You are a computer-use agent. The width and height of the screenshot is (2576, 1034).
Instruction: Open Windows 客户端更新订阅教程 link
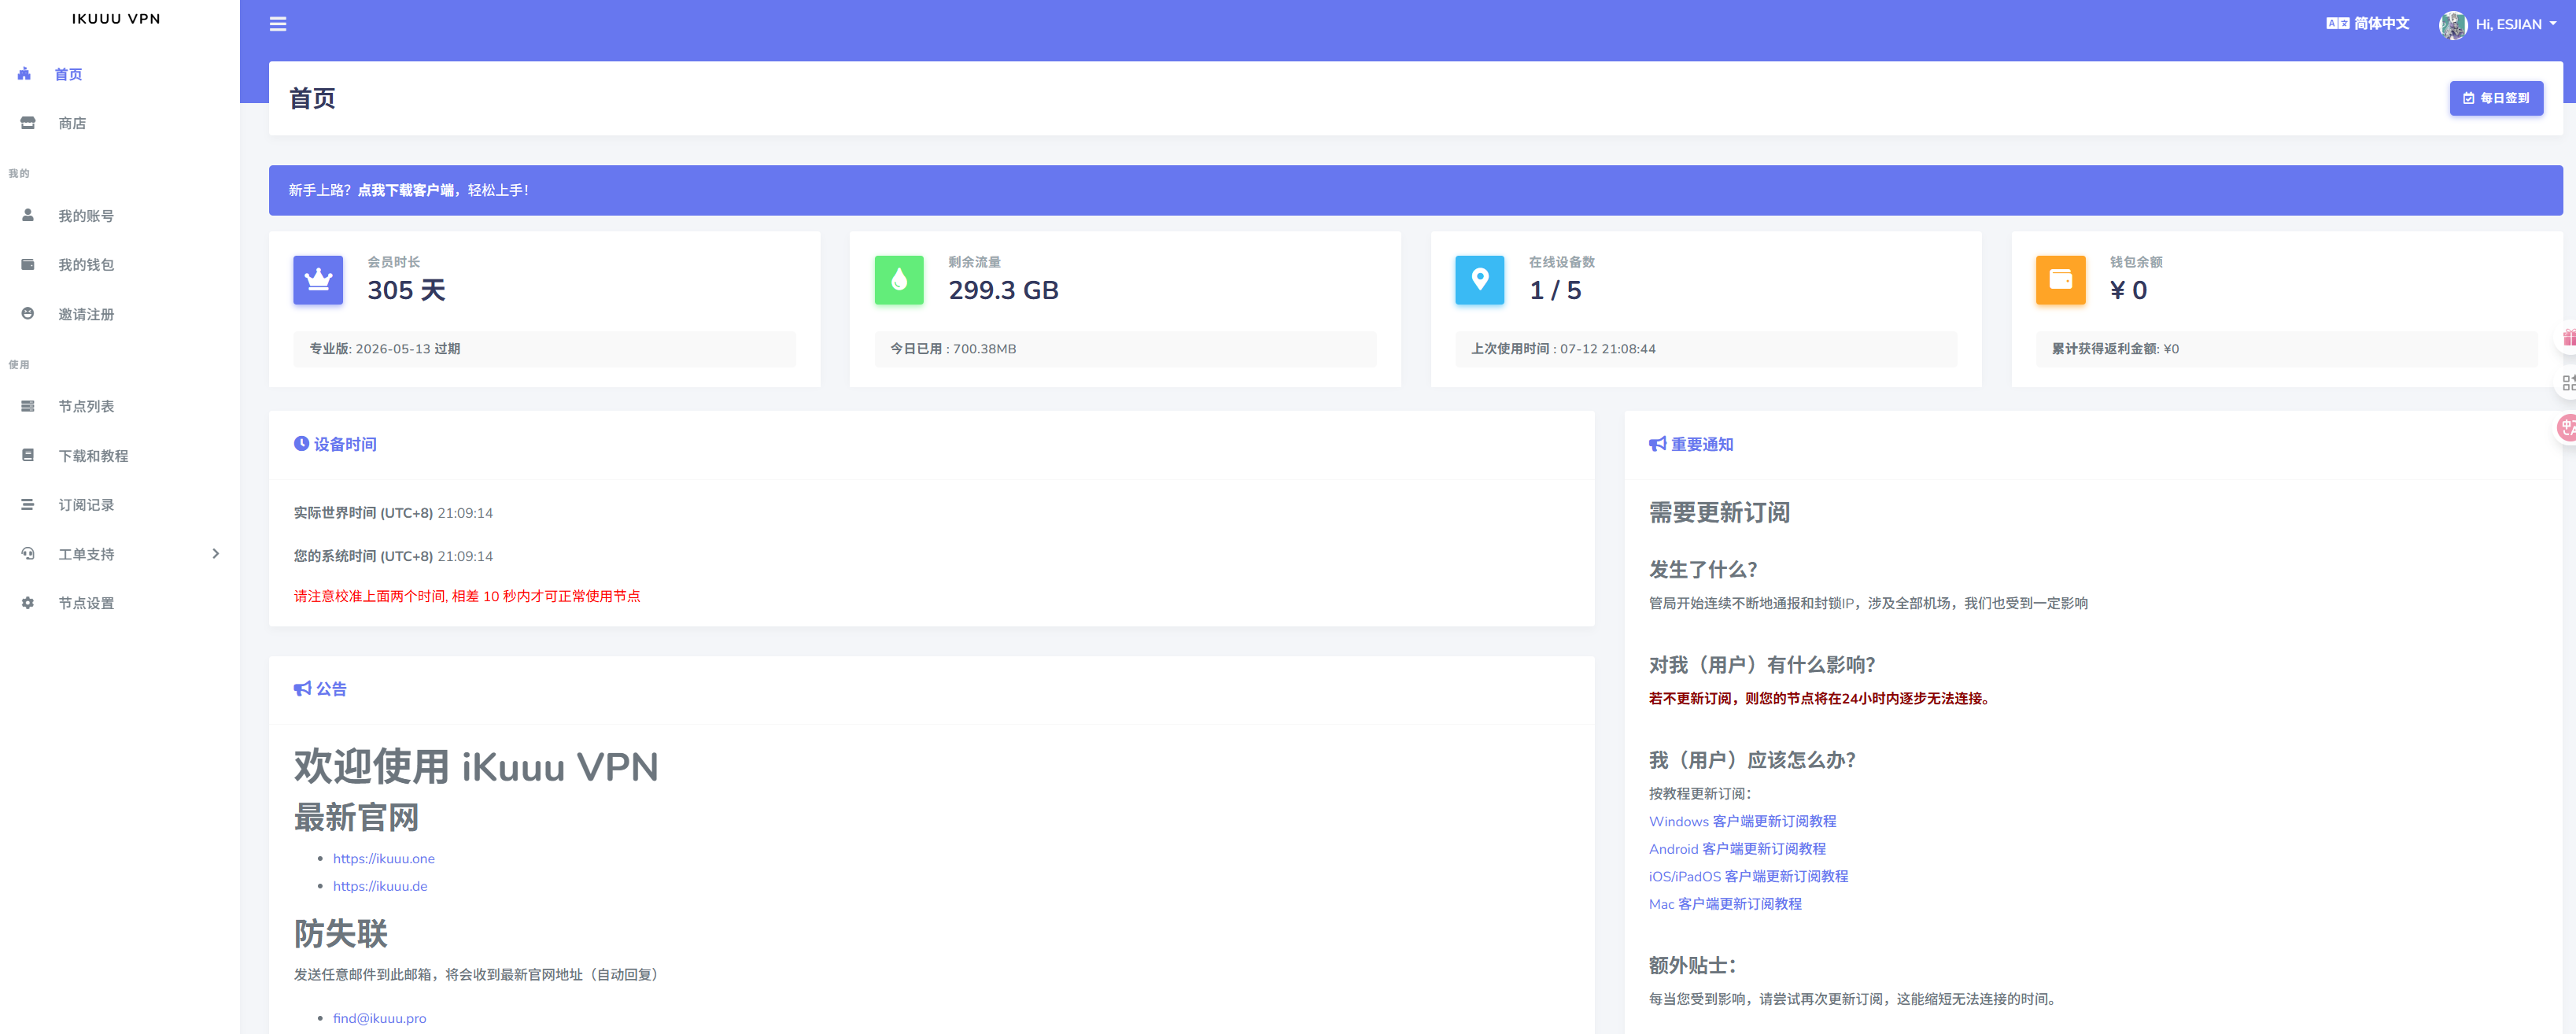(1742, 821)
